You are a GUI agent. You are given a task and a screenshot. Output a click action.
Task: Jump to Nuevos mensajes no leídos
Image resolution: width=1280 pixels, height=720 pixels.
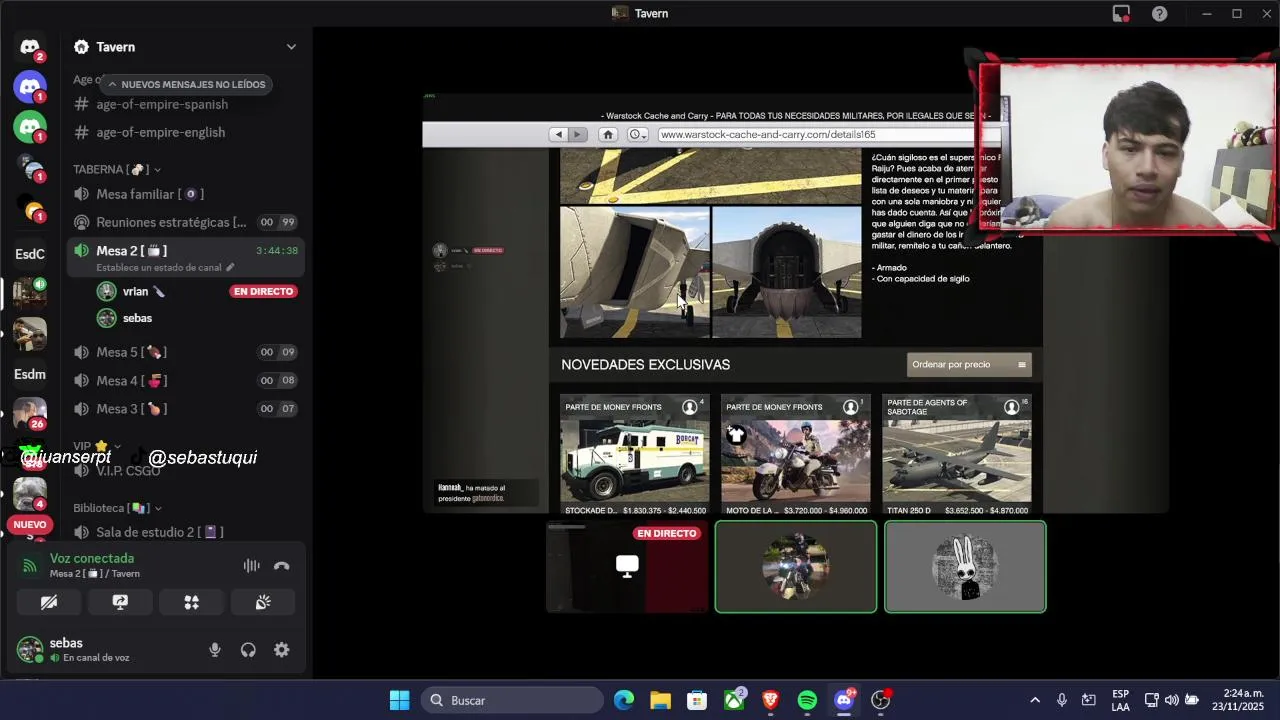click(x=186, y=85)
